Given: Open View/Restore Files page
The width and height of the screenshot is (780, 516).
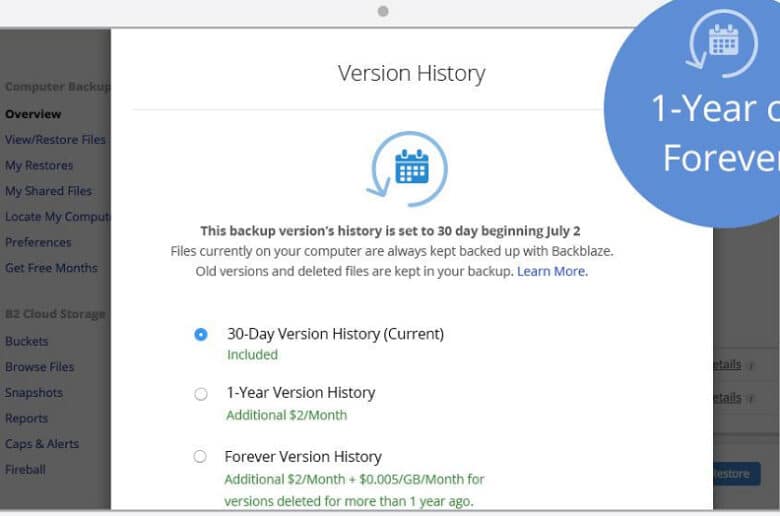Looking at the screenshot, I should [55, 140].
